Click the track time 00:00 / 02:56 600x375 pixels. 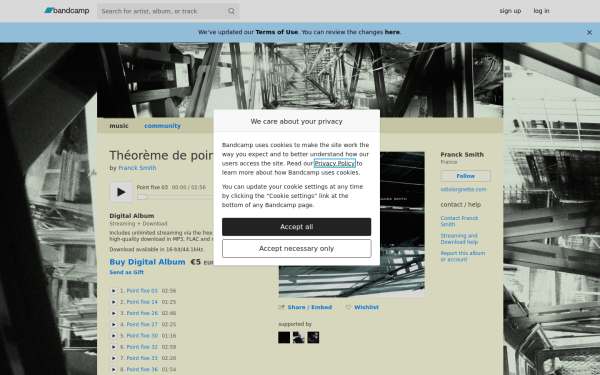(x=189, y=188)
